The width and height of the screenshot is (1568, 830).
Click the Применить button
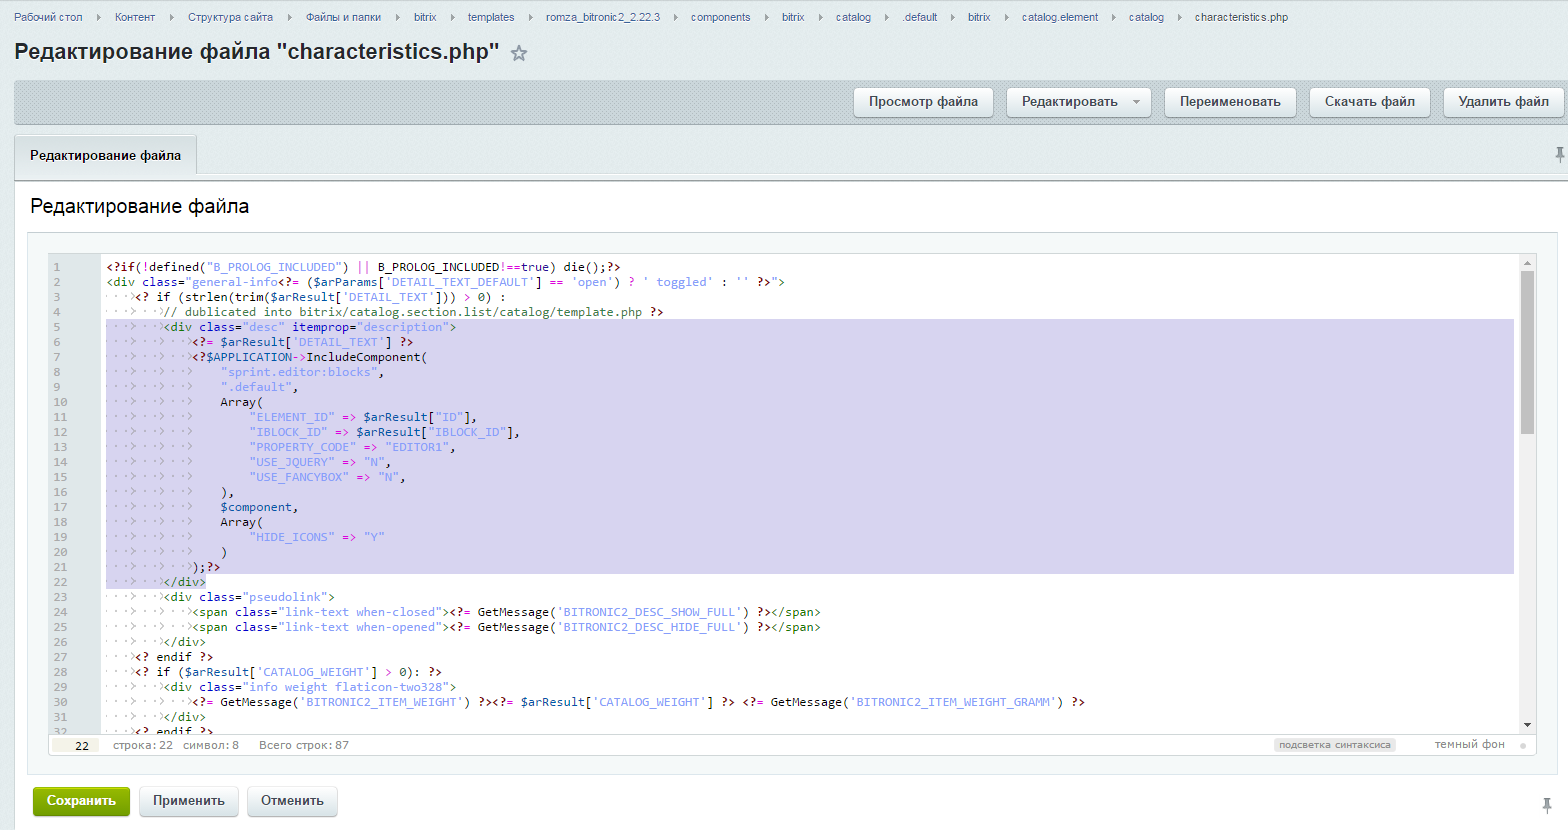[x=189, y=801]
